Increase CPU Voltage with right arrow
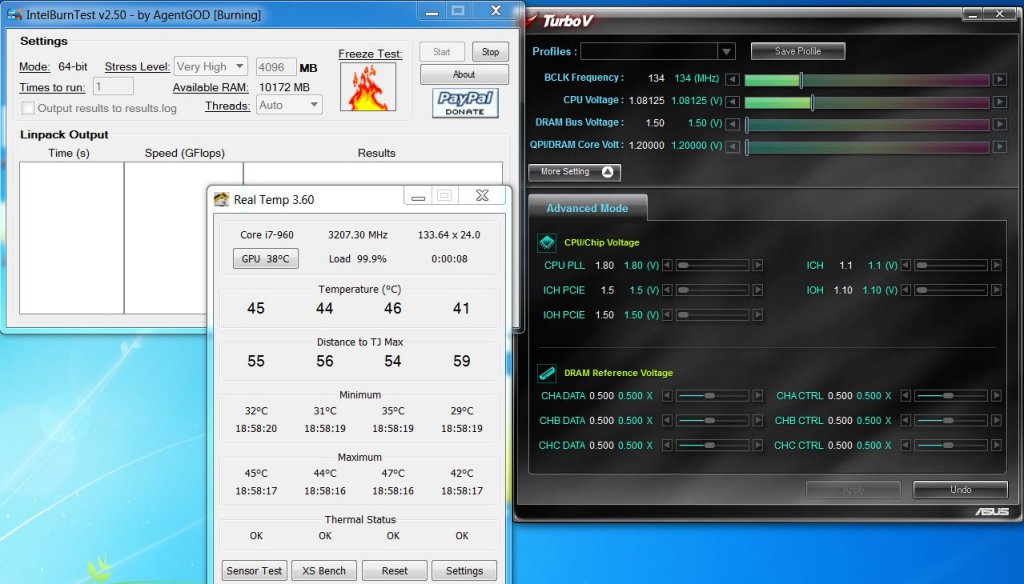The height and width of the screenshot is (584, 1024). pos(999,102)
